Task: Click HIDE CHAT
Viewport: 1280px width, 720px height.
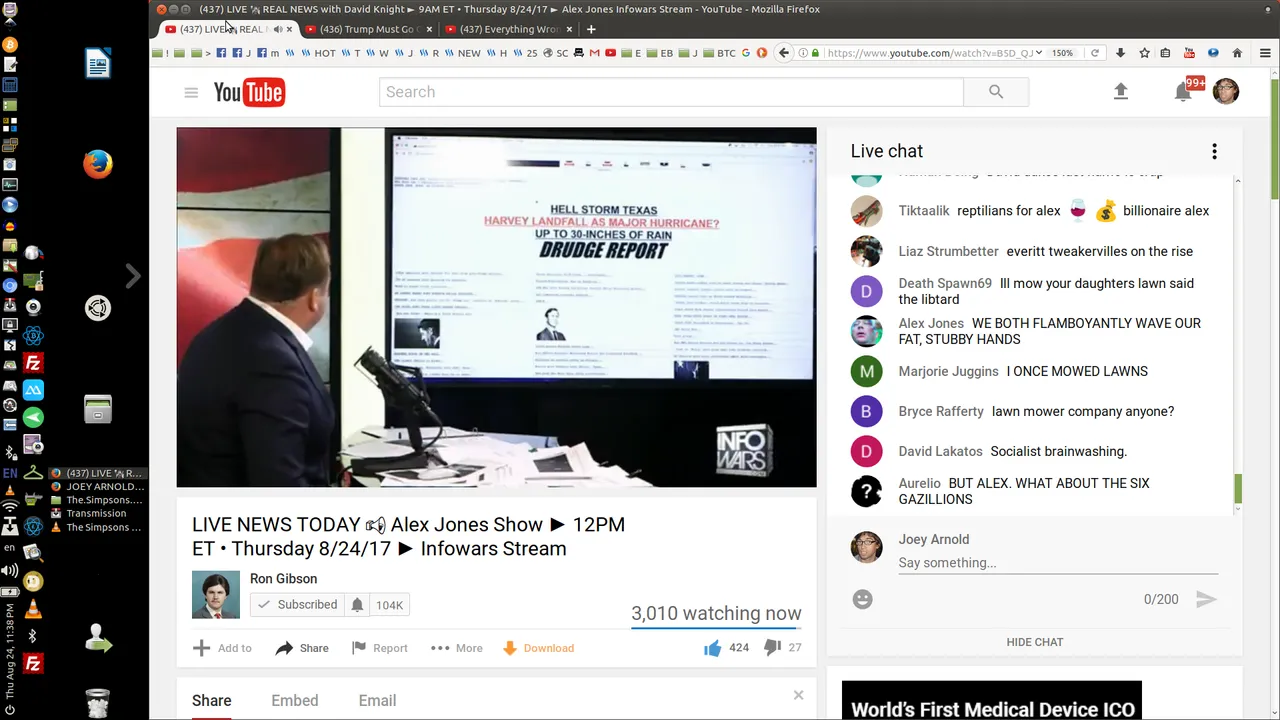Action: click(x=1035, y=642)
